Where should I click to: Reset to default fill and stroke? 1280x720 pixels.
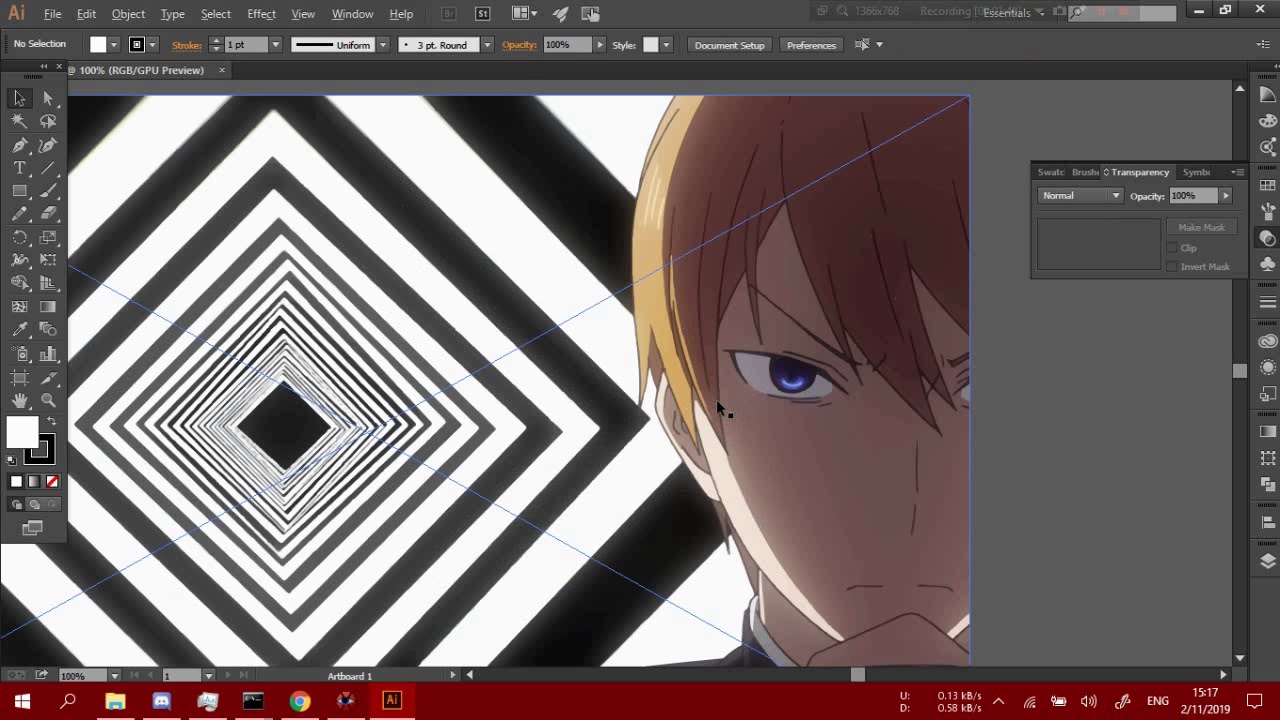pos(12,460)
